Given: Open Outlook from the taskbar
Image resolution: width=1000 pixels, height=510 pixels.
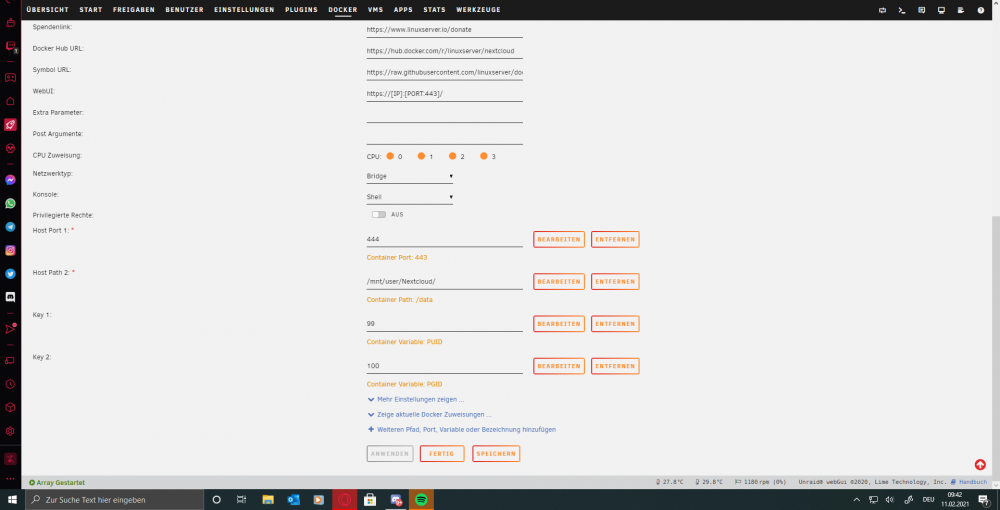Looking at the screenshot, I should [293, 500].
